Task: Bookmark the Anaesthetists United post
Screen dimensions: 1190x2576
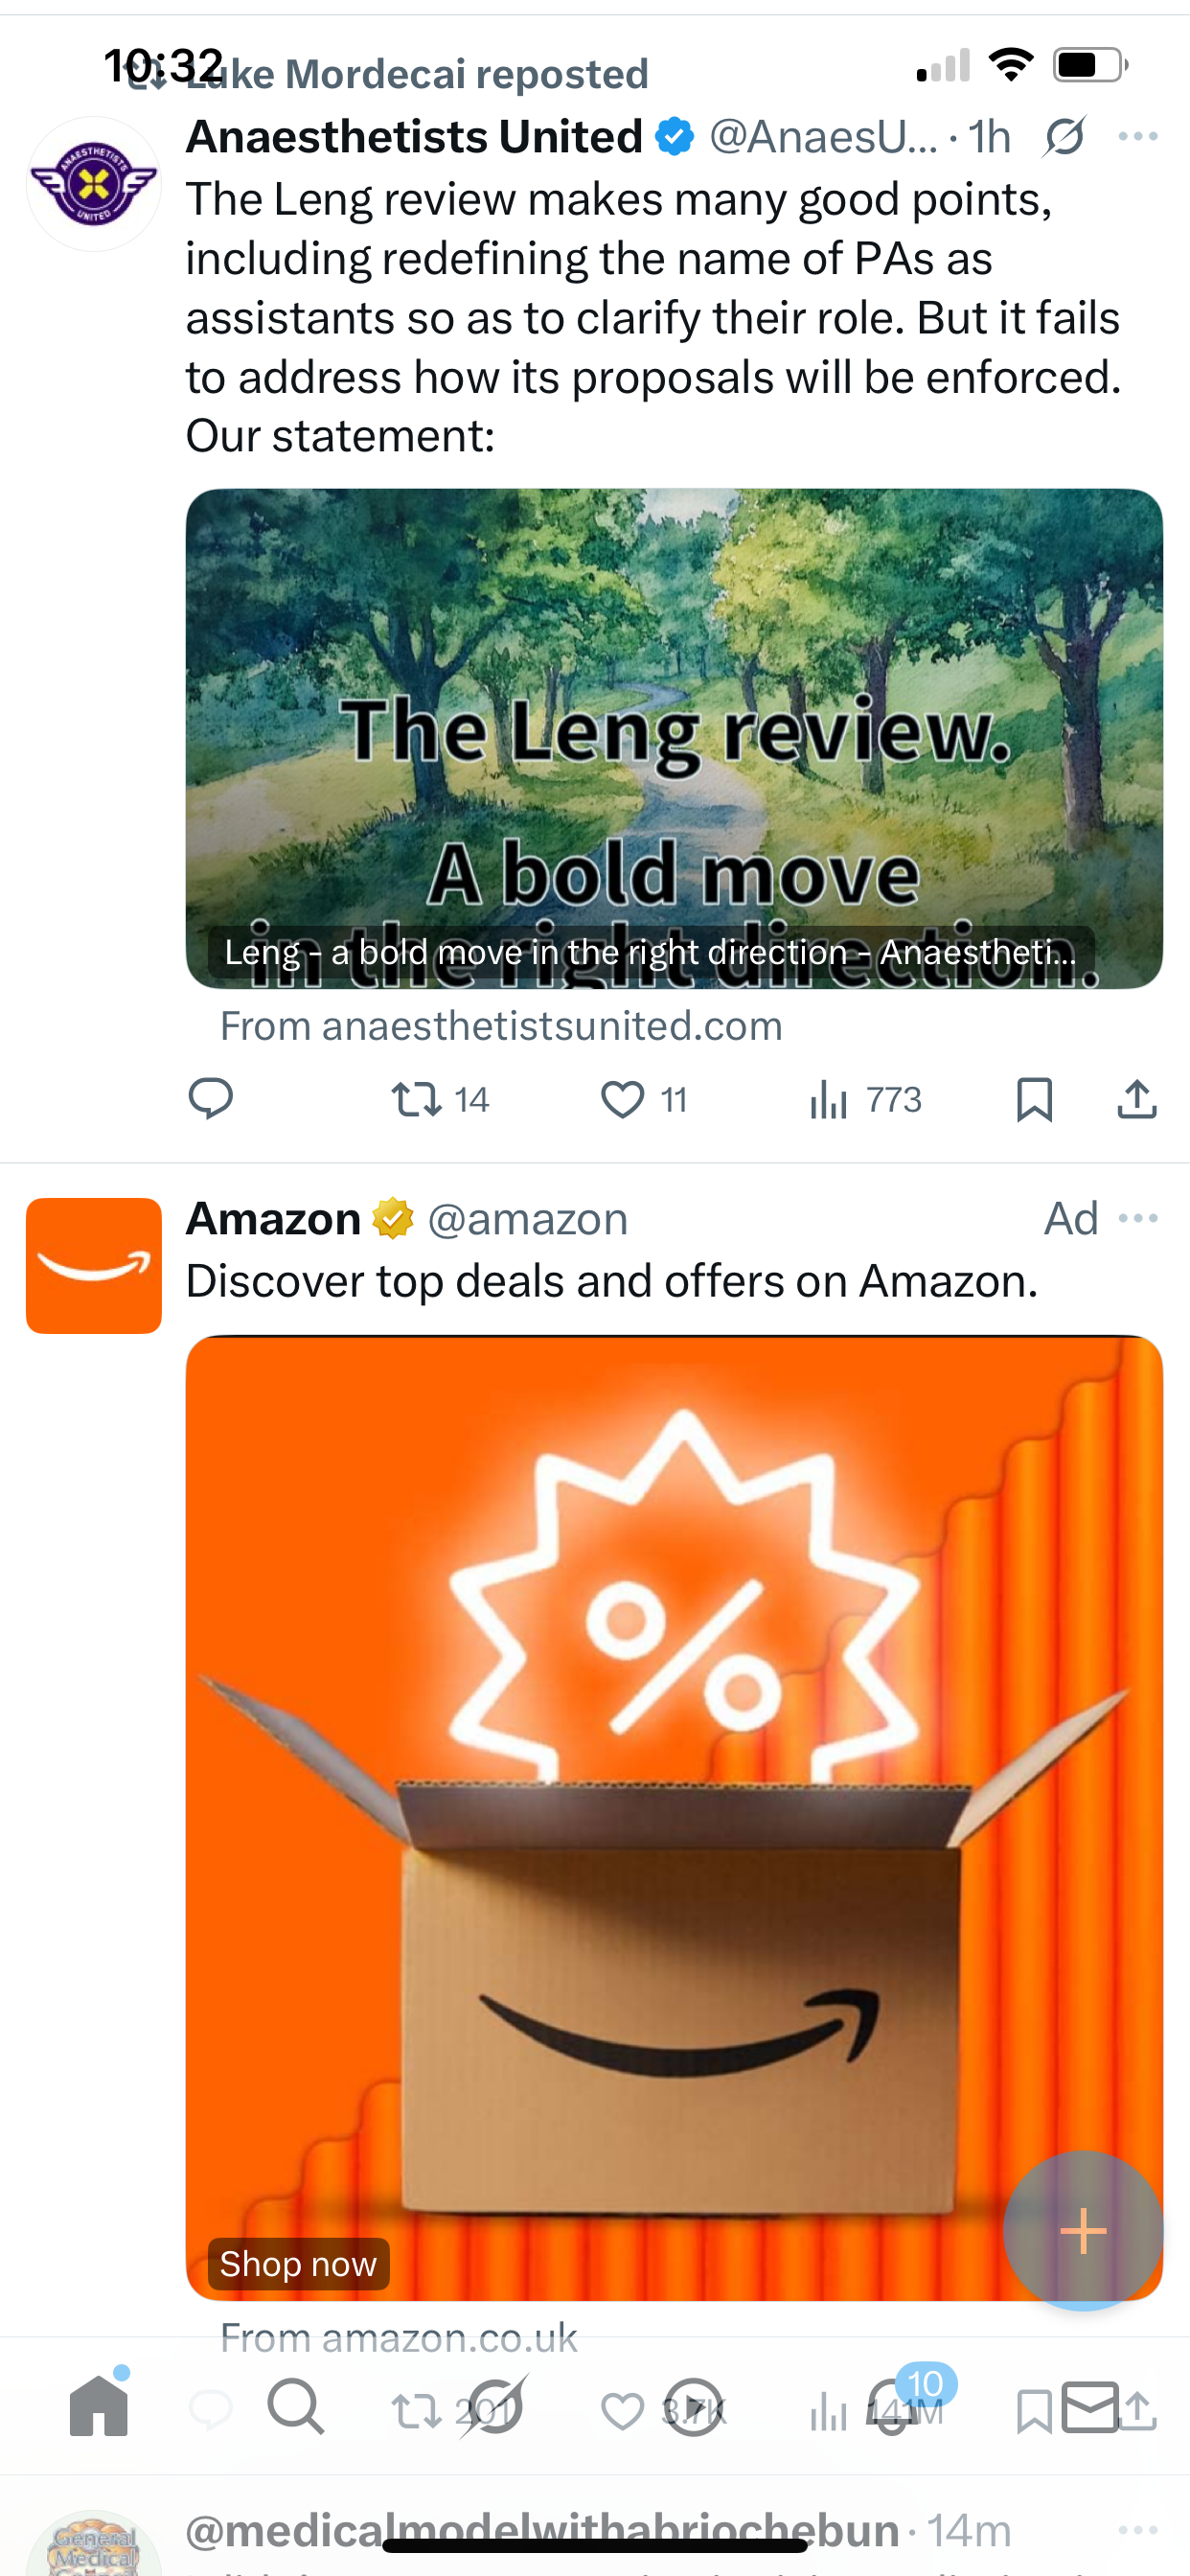Action: [1034, 1099]
